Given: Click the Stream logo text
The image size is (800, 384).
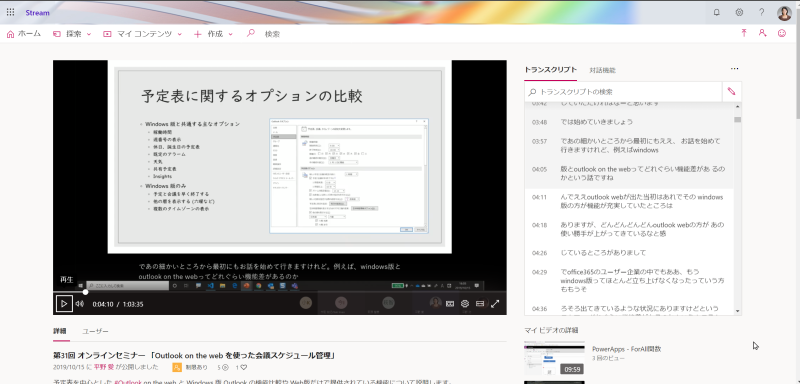Looking at the screenshot, I should (38, 13).
